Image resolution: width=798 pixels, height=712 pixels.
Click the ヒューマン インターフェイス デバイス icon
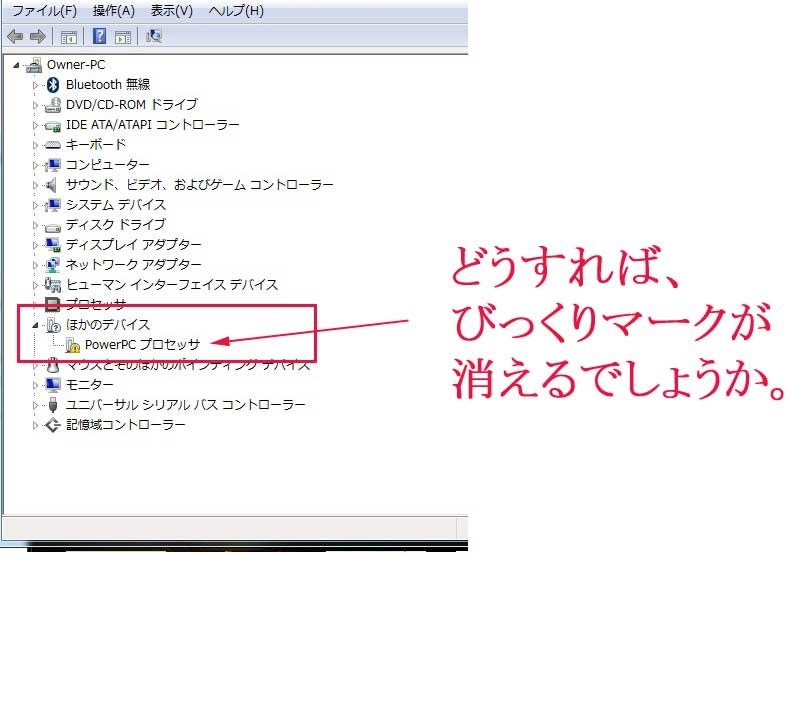click(52, 285)
